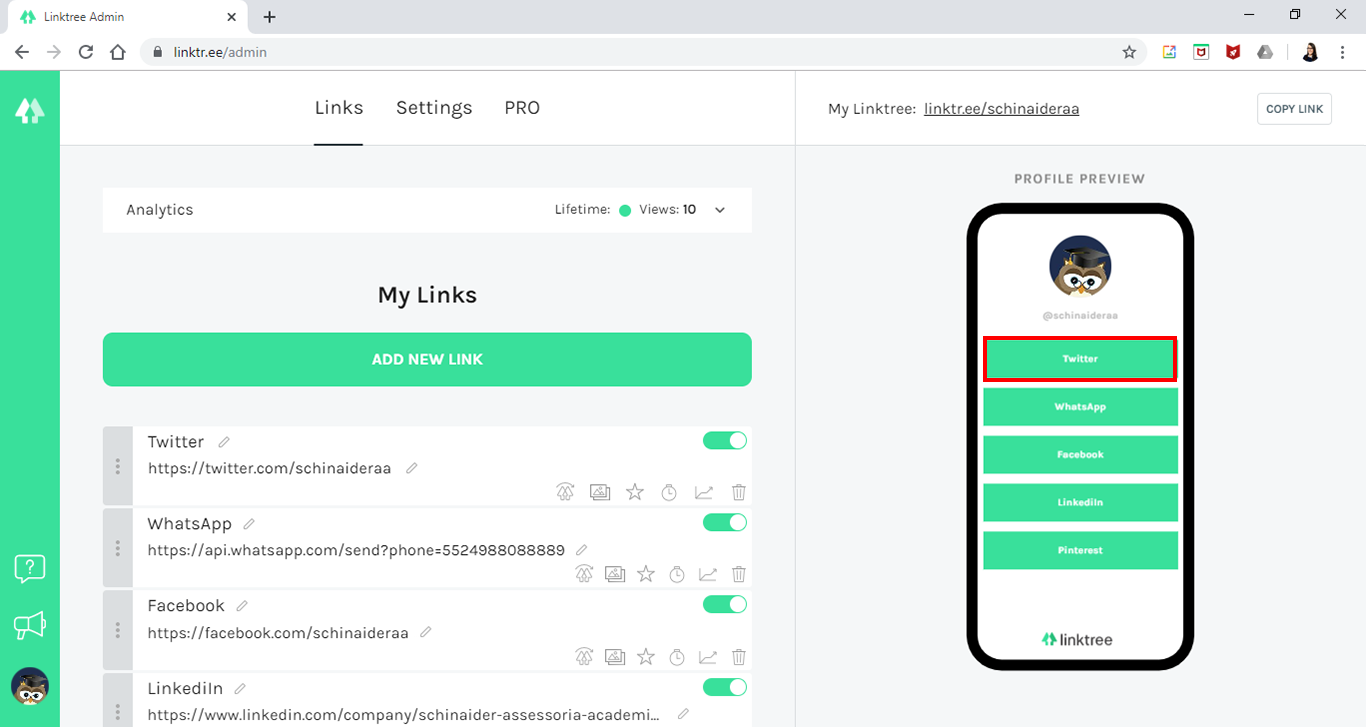Click ADD NEW LINK button

tap(427, 359)
